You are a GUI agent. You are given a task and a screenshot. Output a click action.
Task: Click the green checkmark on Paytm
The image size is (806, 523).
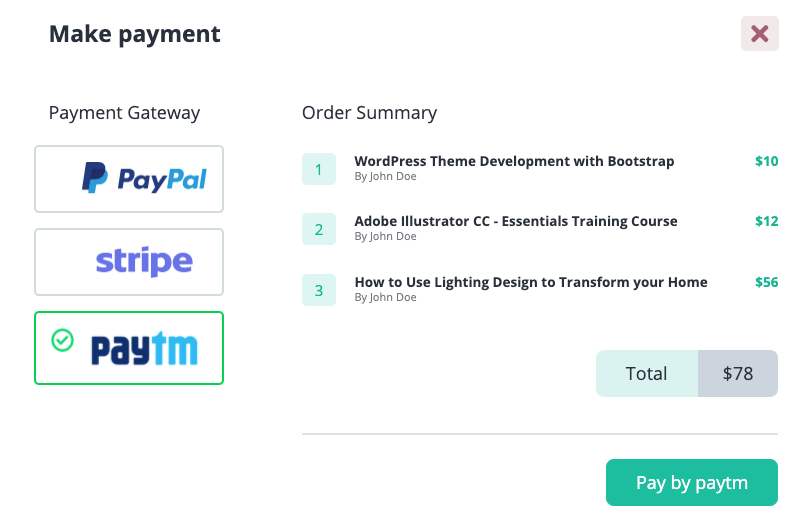coord(62,341)
